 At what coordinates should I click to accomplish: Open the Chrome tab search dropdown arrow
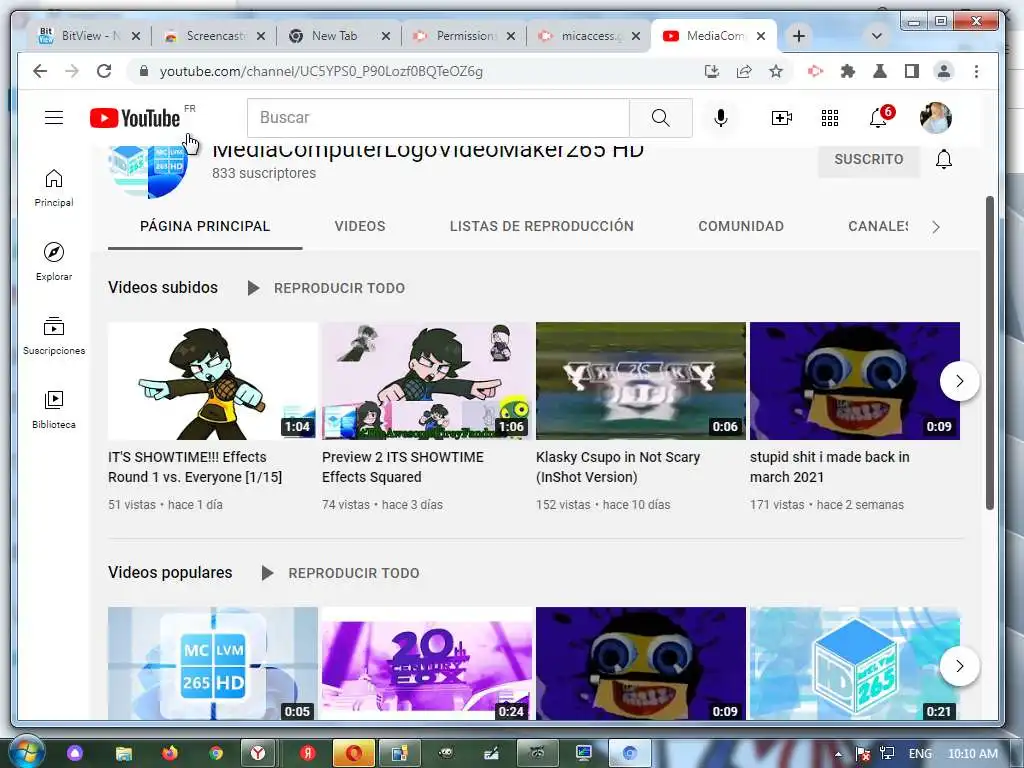pyautogui.click(x=876, y=36)
